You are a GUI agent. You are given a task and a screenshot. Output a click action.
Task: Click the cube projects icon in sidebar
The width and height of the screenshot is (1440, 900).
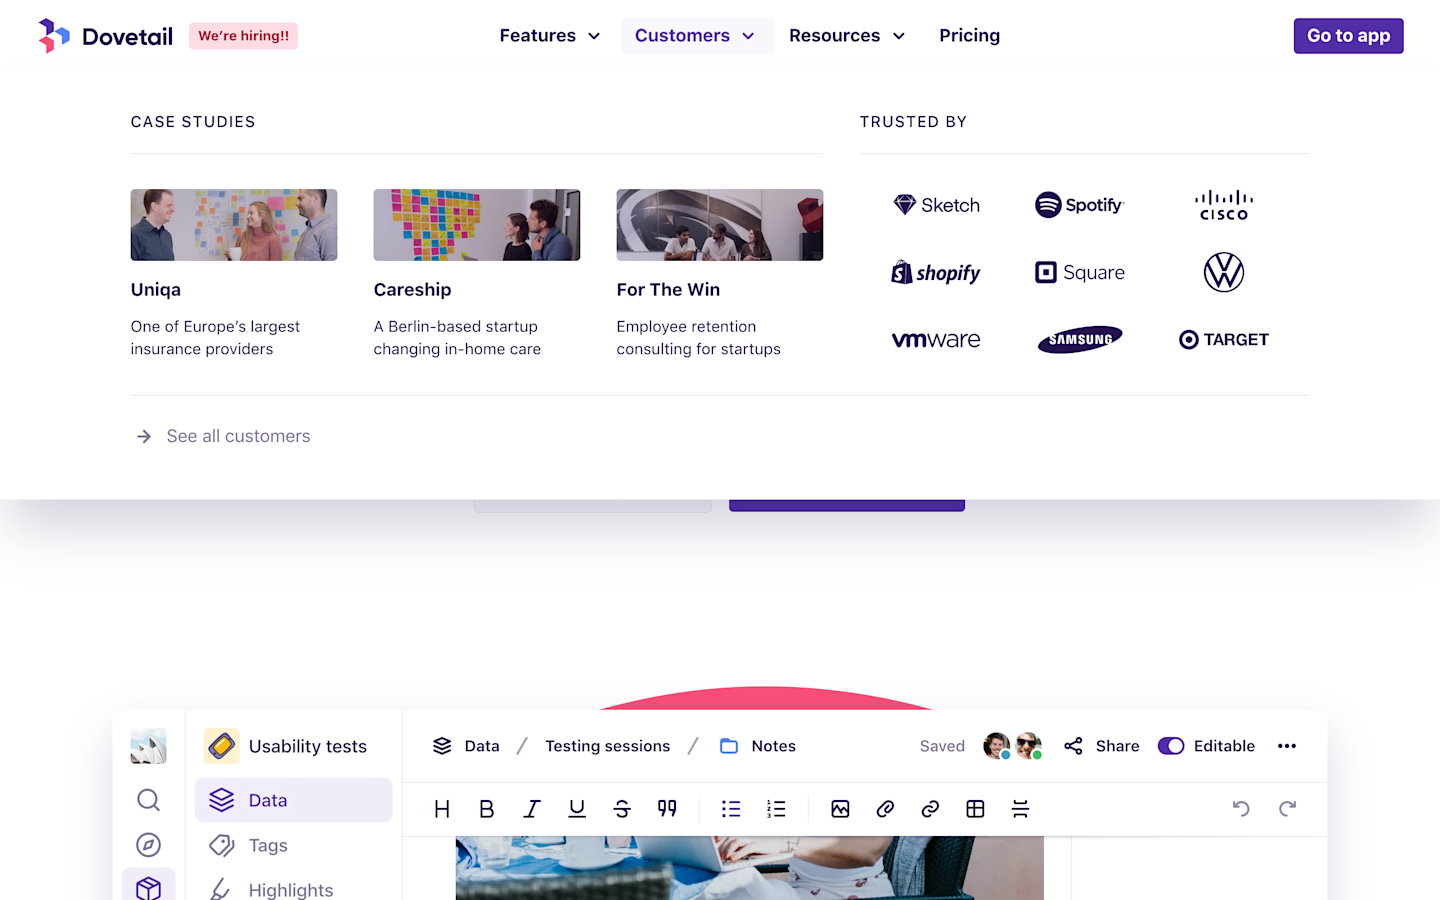148,888
